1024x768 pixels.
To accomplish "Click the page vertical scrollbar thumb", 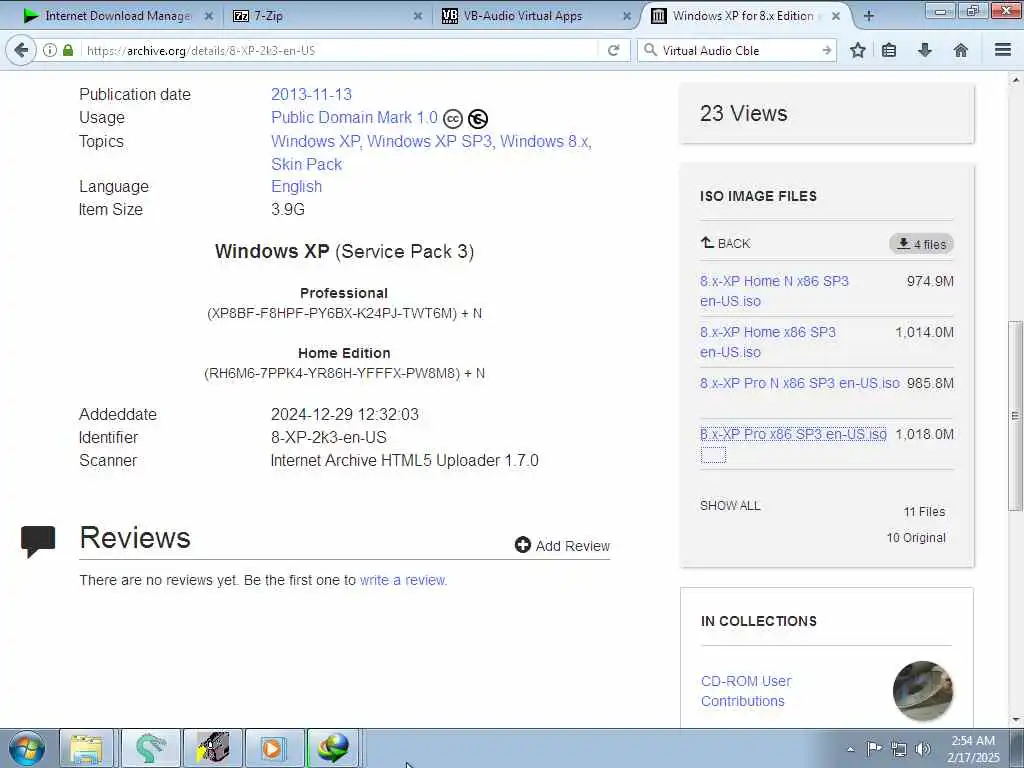I will 1015,415.
